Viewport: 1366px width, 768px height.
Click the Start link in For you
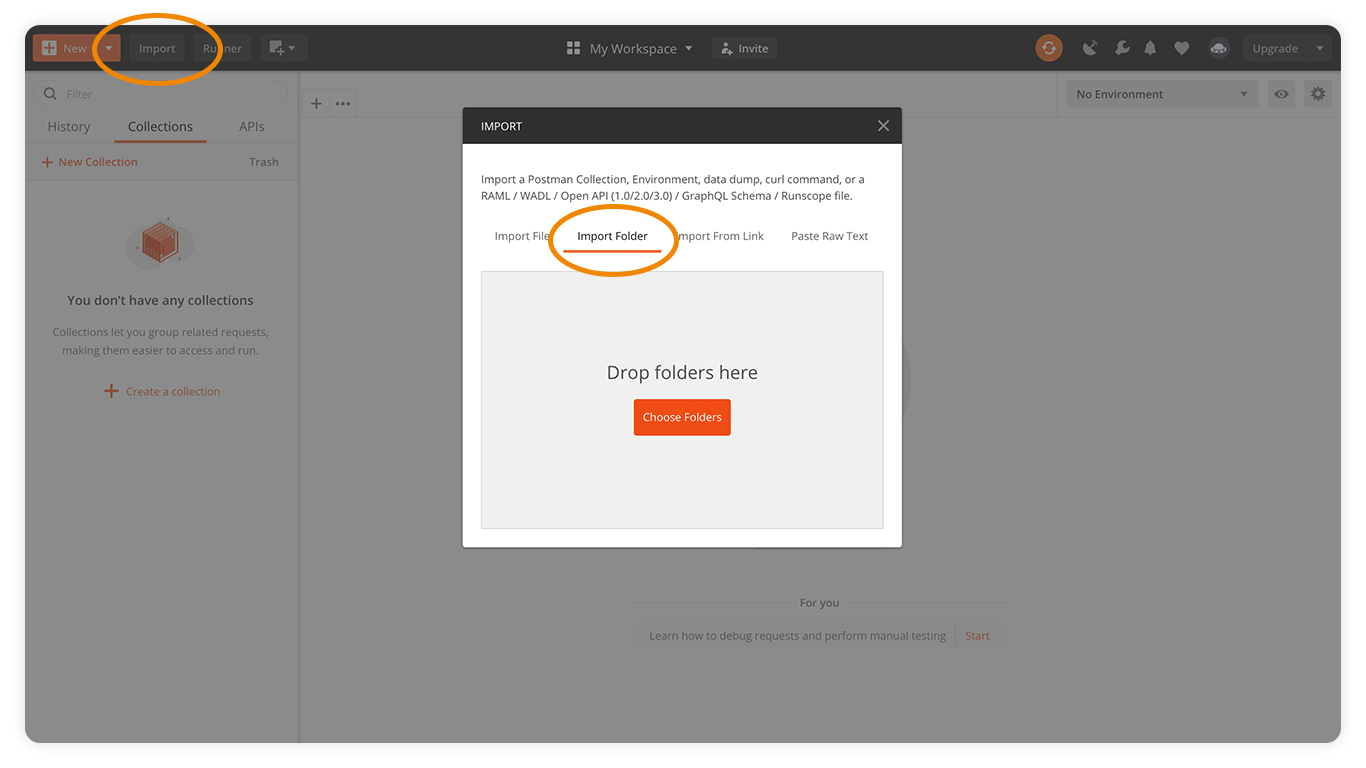click(977, 636)
